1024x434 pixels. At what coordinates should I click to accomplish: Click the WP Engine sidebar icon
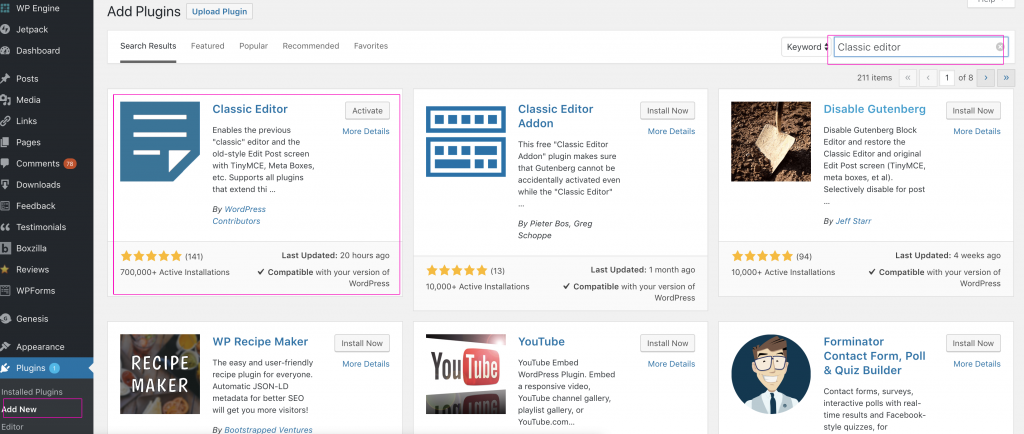5,8
